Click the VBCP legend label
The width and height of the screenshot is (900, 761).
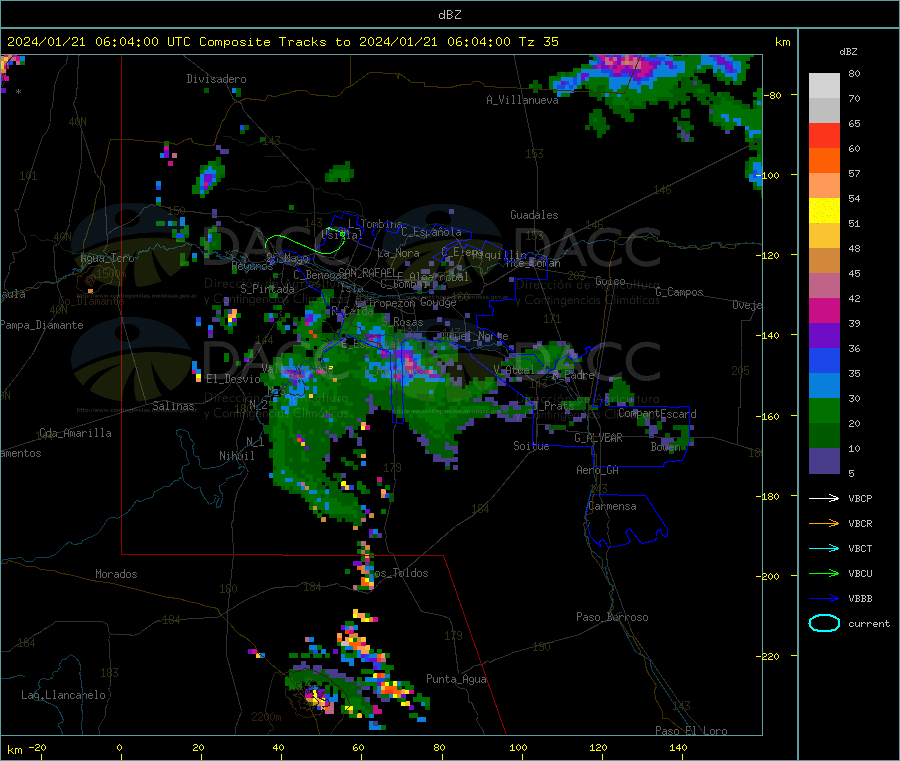click(860, 498)
